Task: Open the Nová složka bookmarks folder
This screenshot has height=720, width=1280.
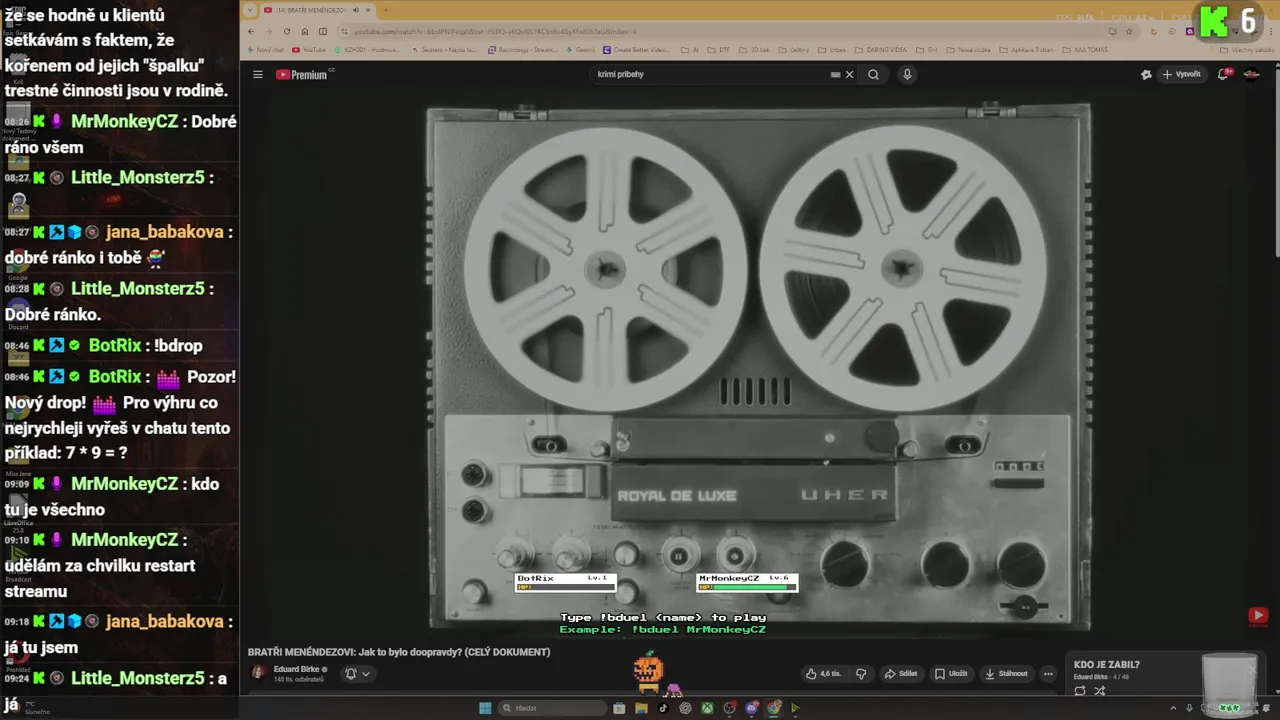Action: pyautogui.click(x=967, y=49)
